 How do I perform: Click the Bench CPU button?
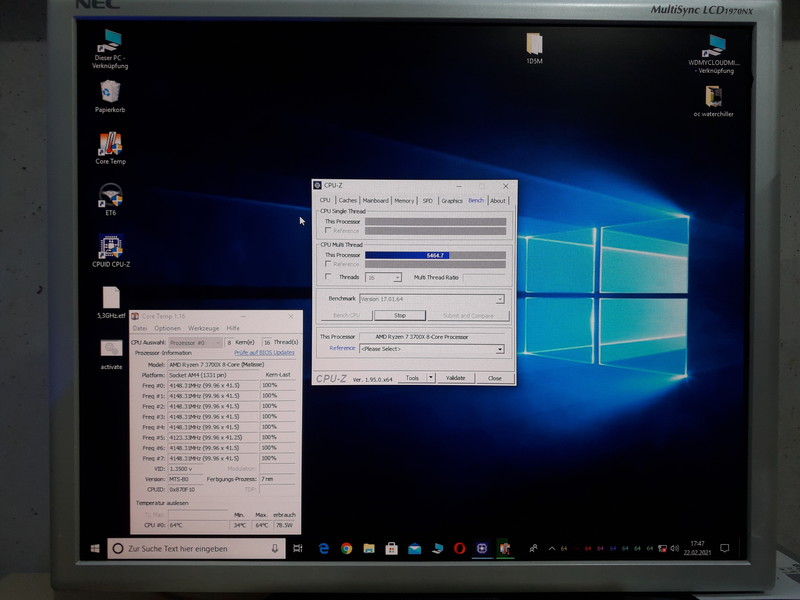point(346,315)
